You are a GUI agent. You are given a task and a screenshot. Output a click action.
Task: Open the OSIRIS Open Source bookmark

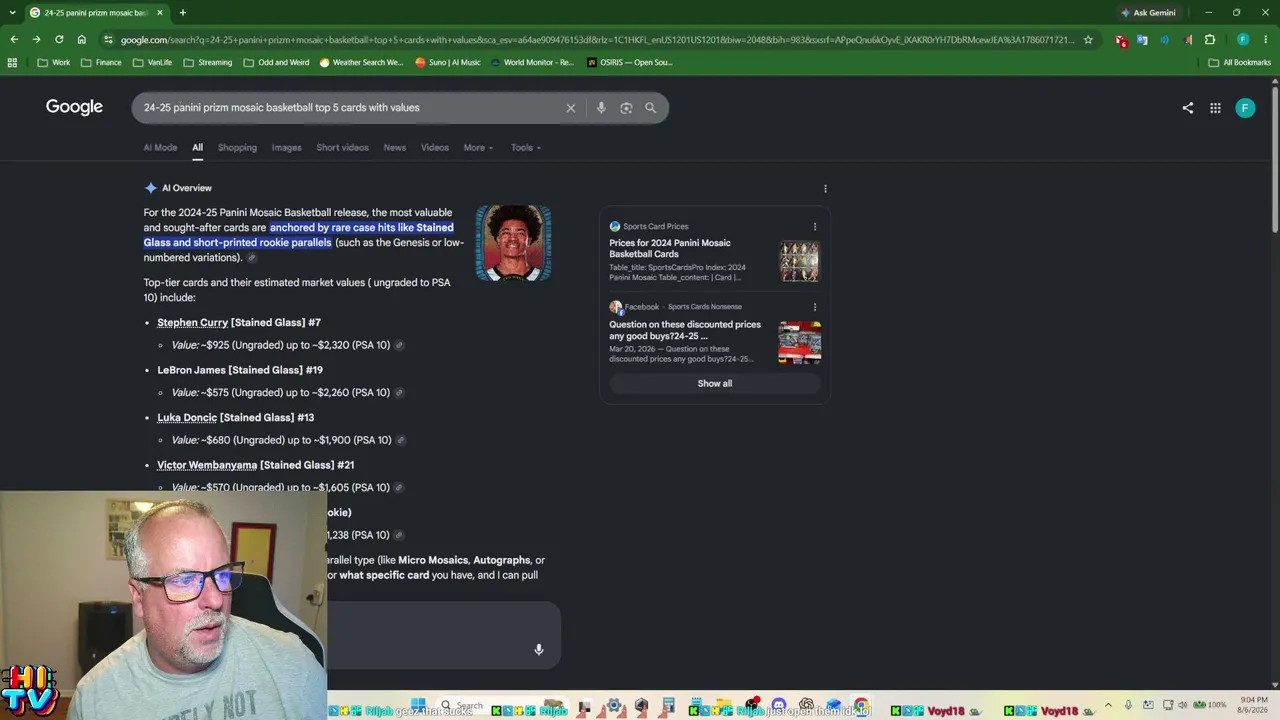coord(630,62)
